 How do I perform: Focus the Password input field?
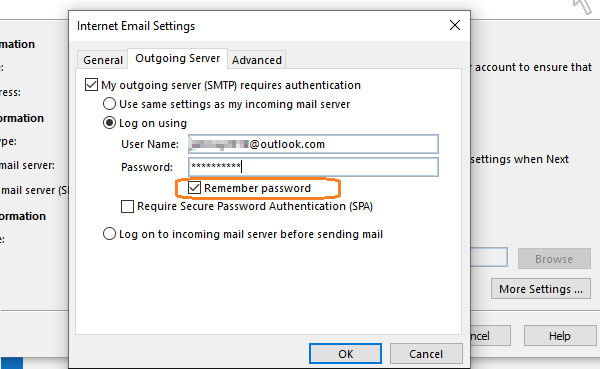[x=313, y=167]
